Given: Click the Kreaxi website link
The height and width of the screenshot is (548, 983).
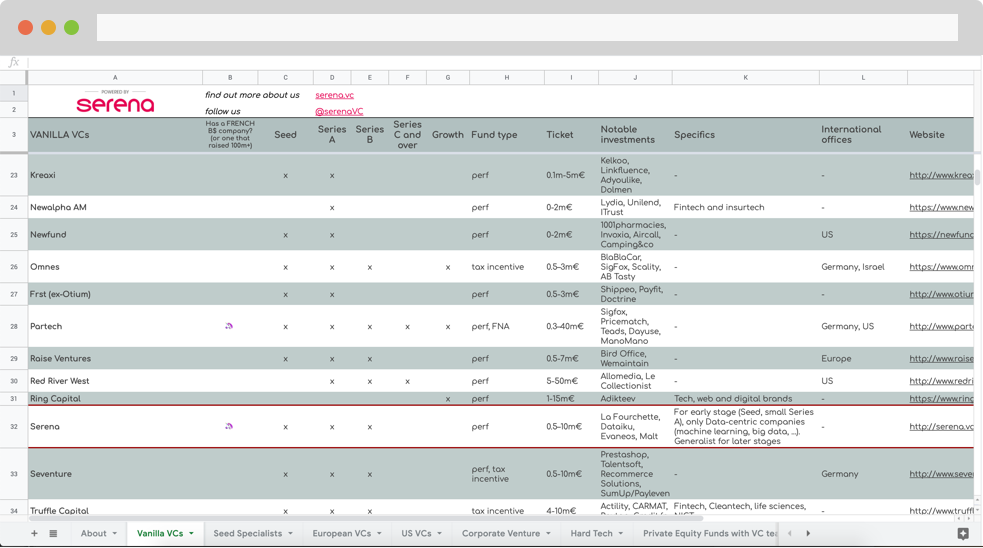Looking at the screenshot, I should (x=940, y=175).
